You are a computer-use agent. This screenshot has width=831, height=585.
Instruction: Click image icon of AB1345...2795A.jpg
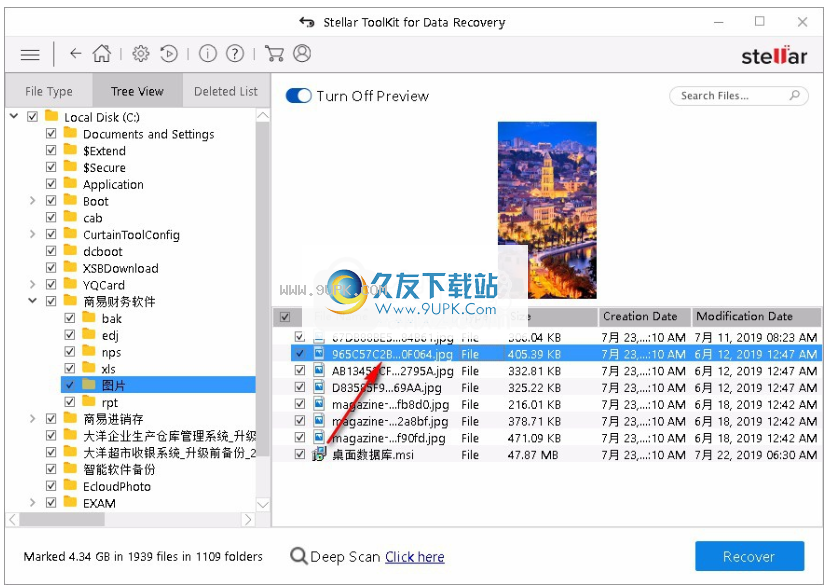tap(319, 370)
